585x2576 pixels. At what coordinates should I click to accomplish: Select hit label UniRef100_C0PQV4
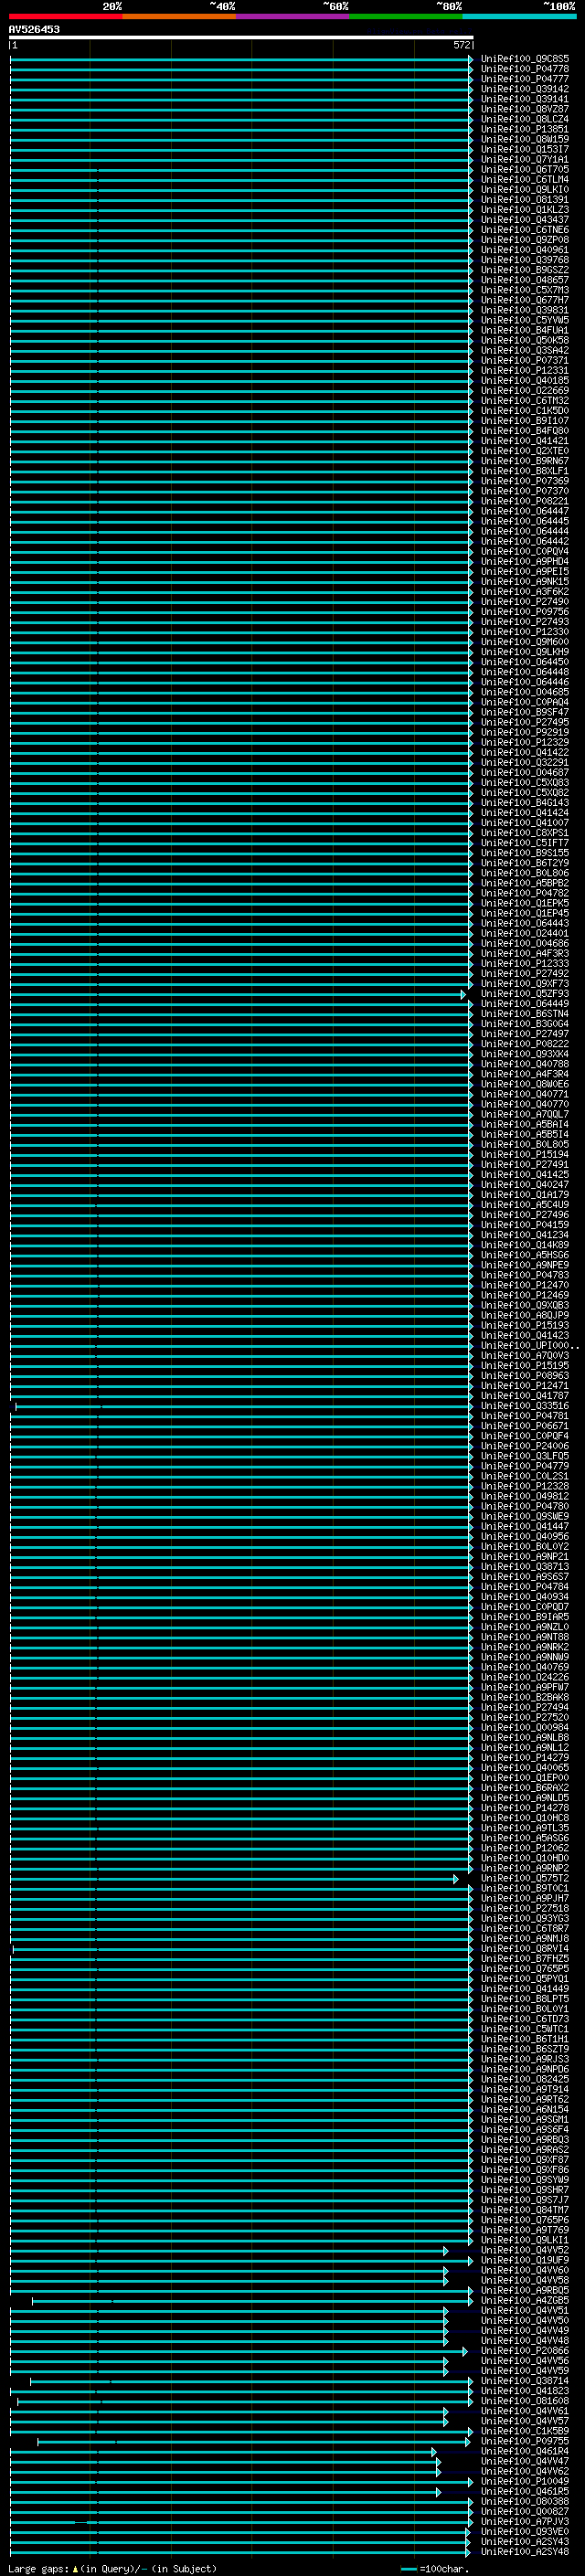525,551
